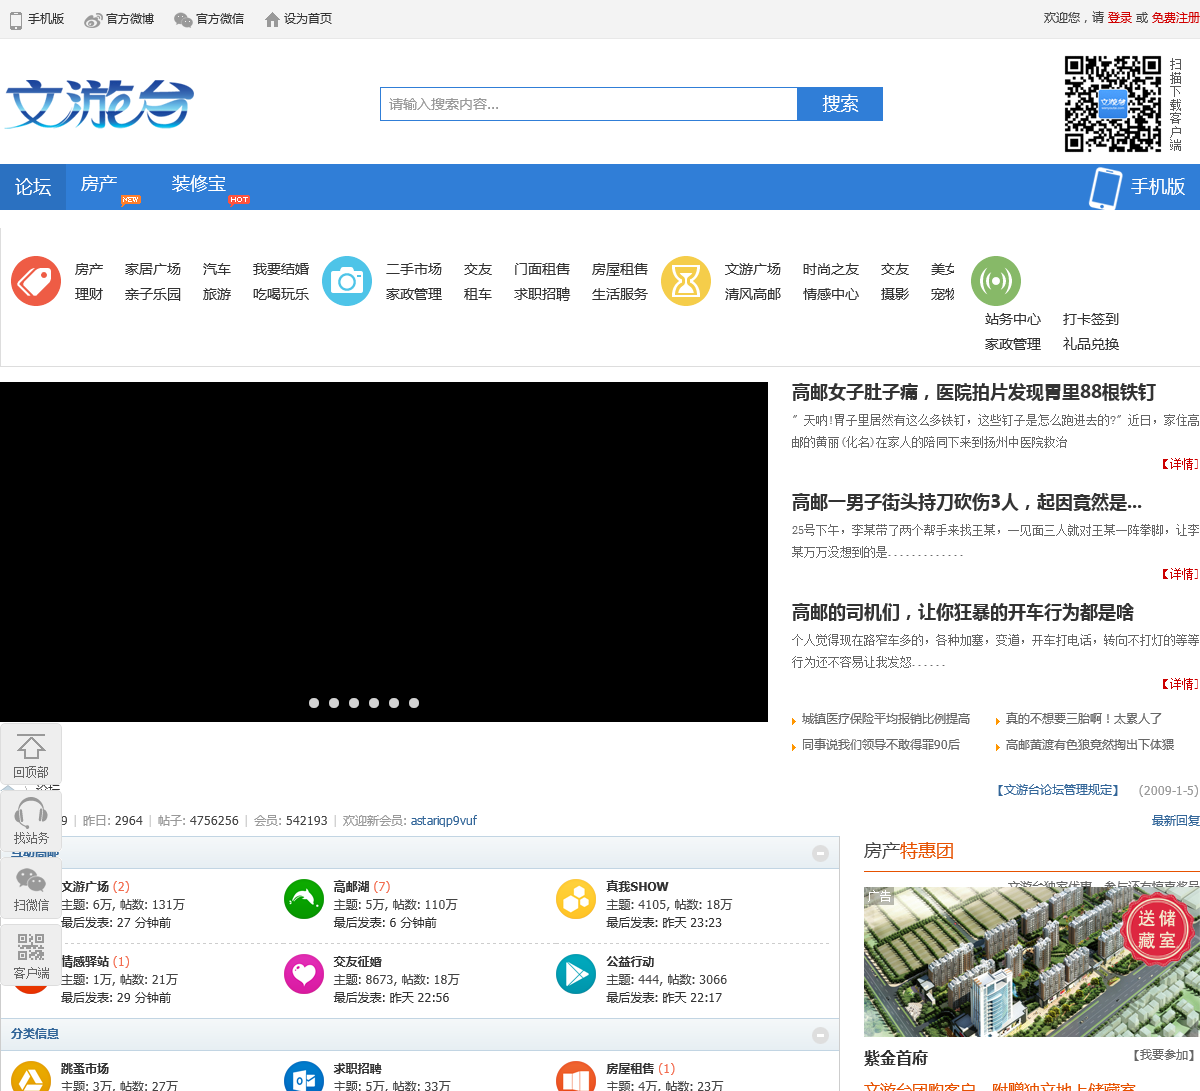The image size is (1200, 1091).
Task: Open the 装修宝 navigation tab
Action: coord(198,186)
